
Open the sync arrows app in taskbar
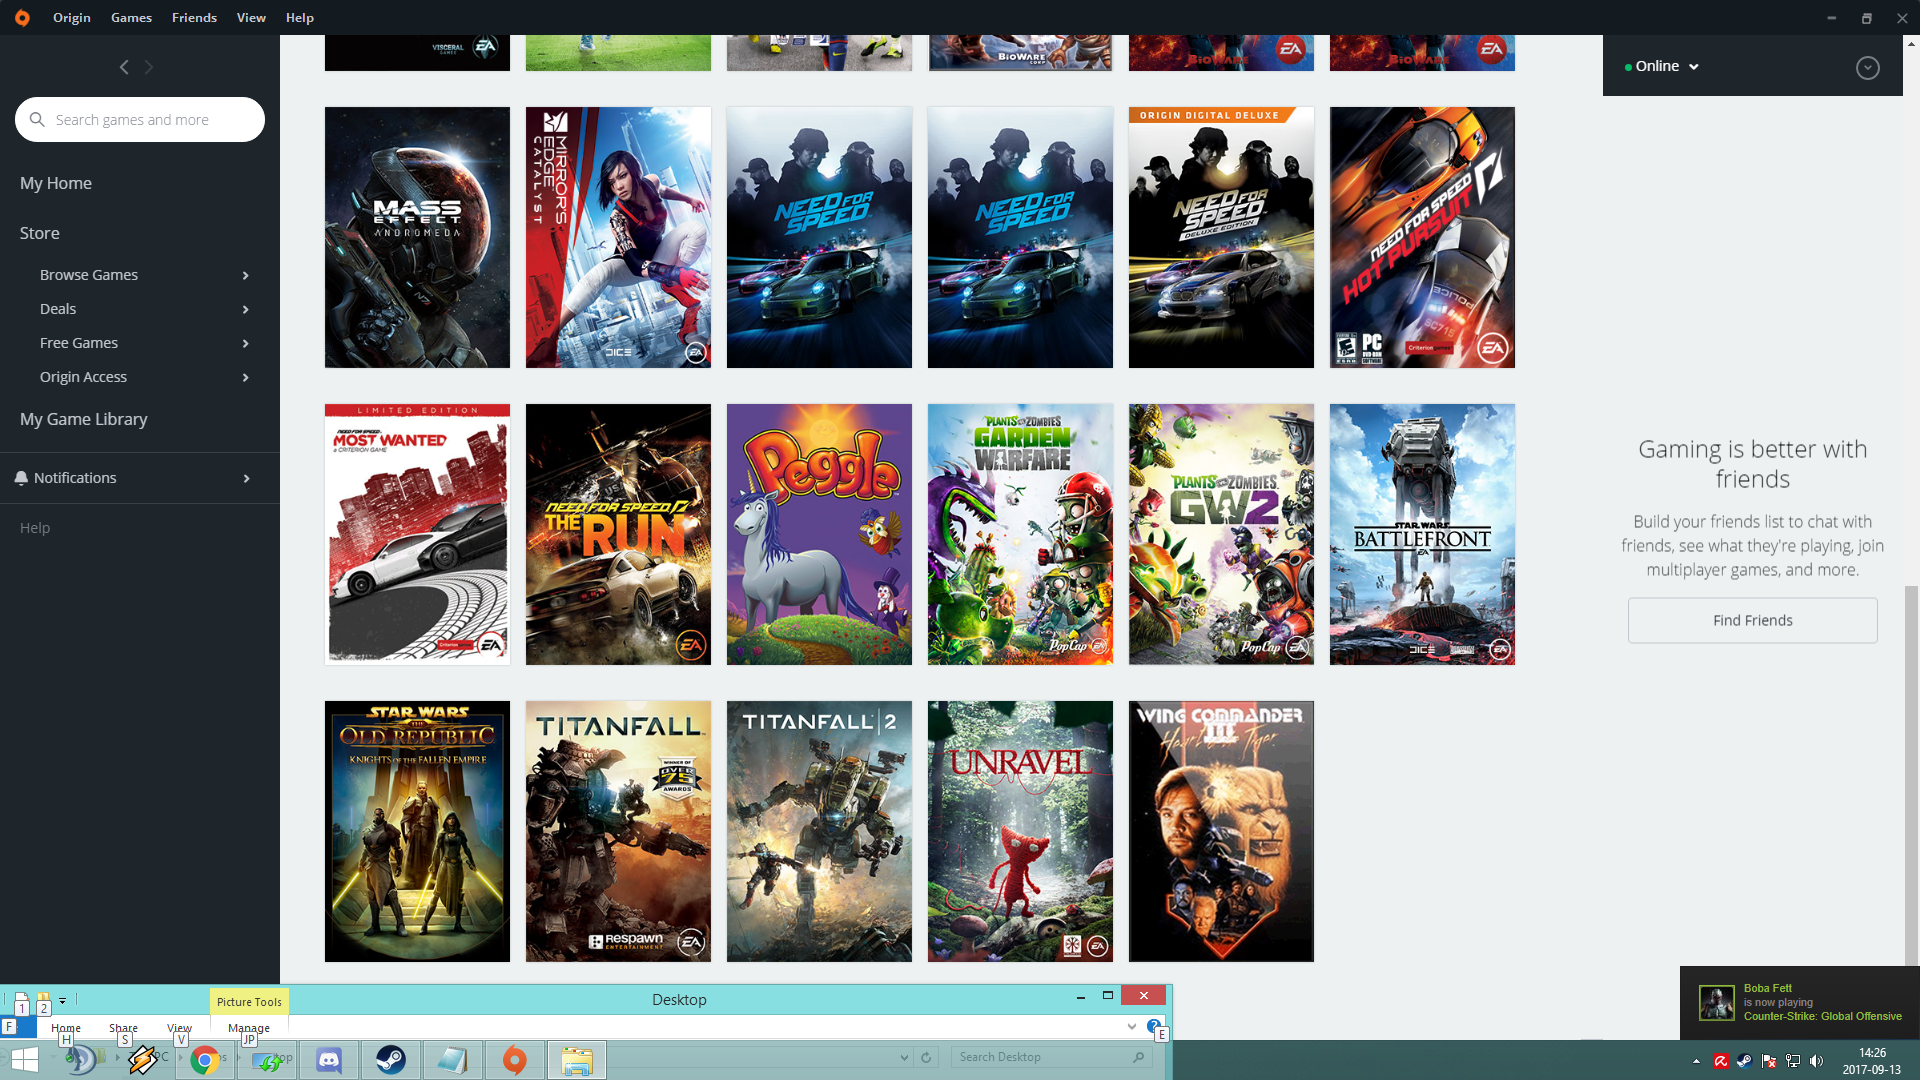pyautogui.click(x=267, y=1060)
